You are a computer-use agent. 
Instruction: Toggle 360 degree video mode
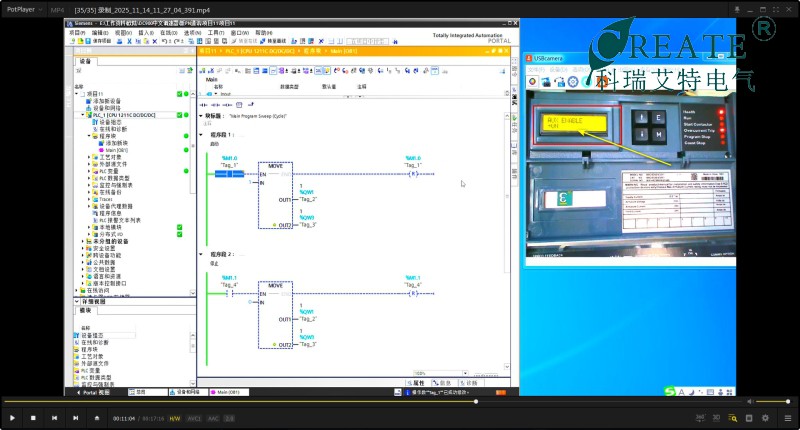click(700, 418)
